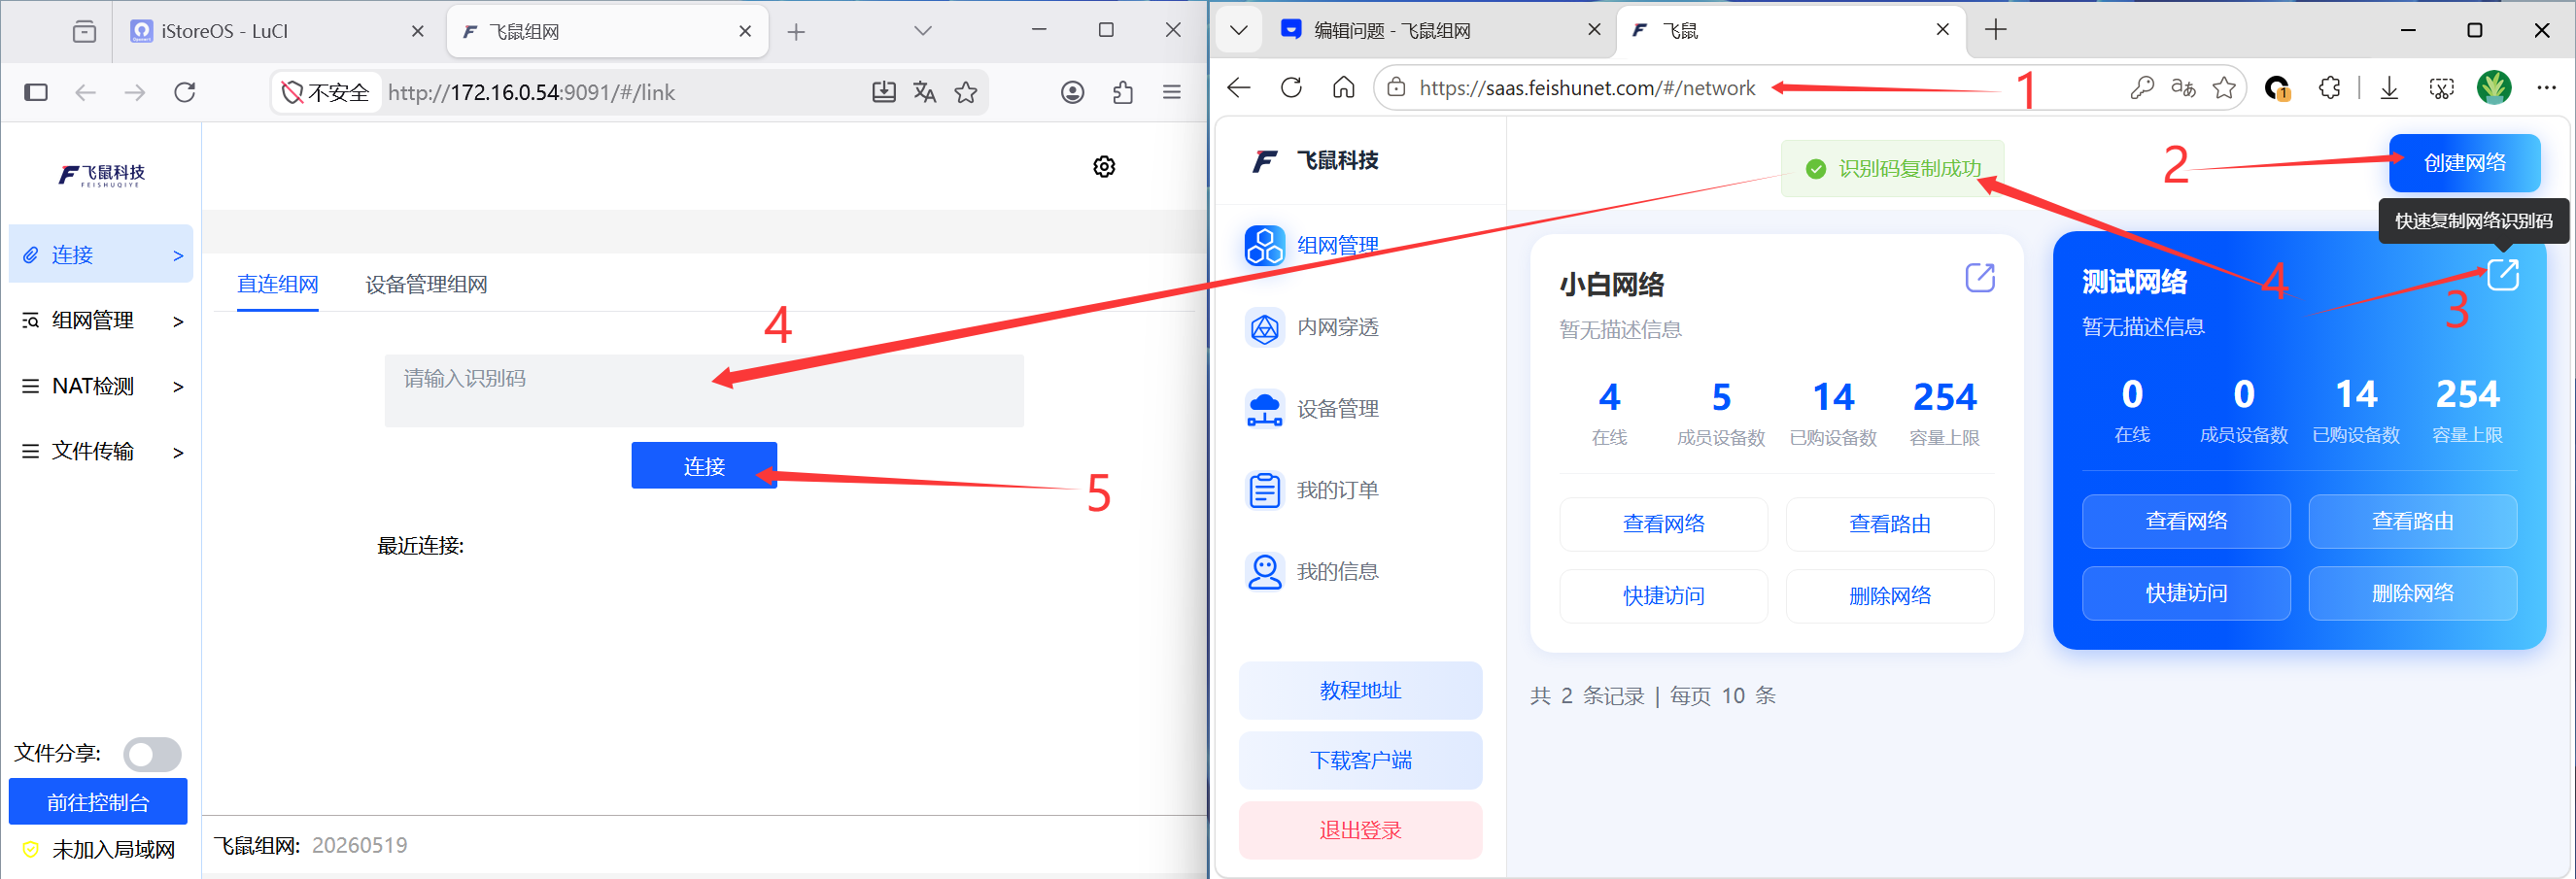Open a new tab in the right browser
Screen dimensions: 2576x879
pos(1995,30)
